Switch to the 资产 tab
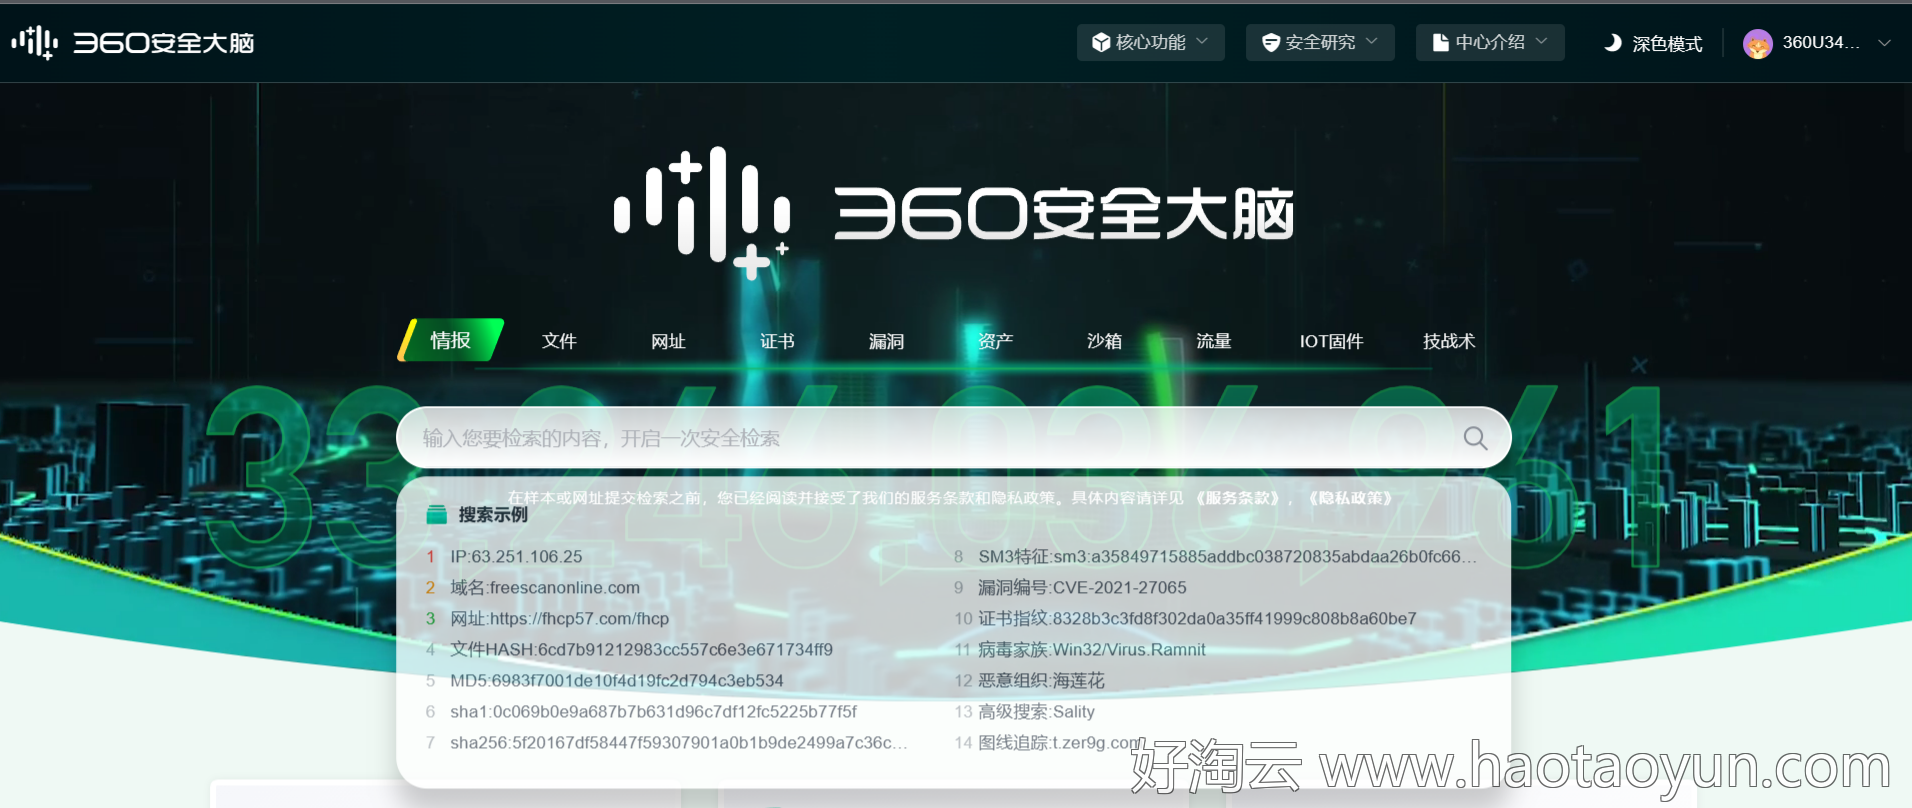Viewport: 1912px width, 808px height. [x=995, y=341]
